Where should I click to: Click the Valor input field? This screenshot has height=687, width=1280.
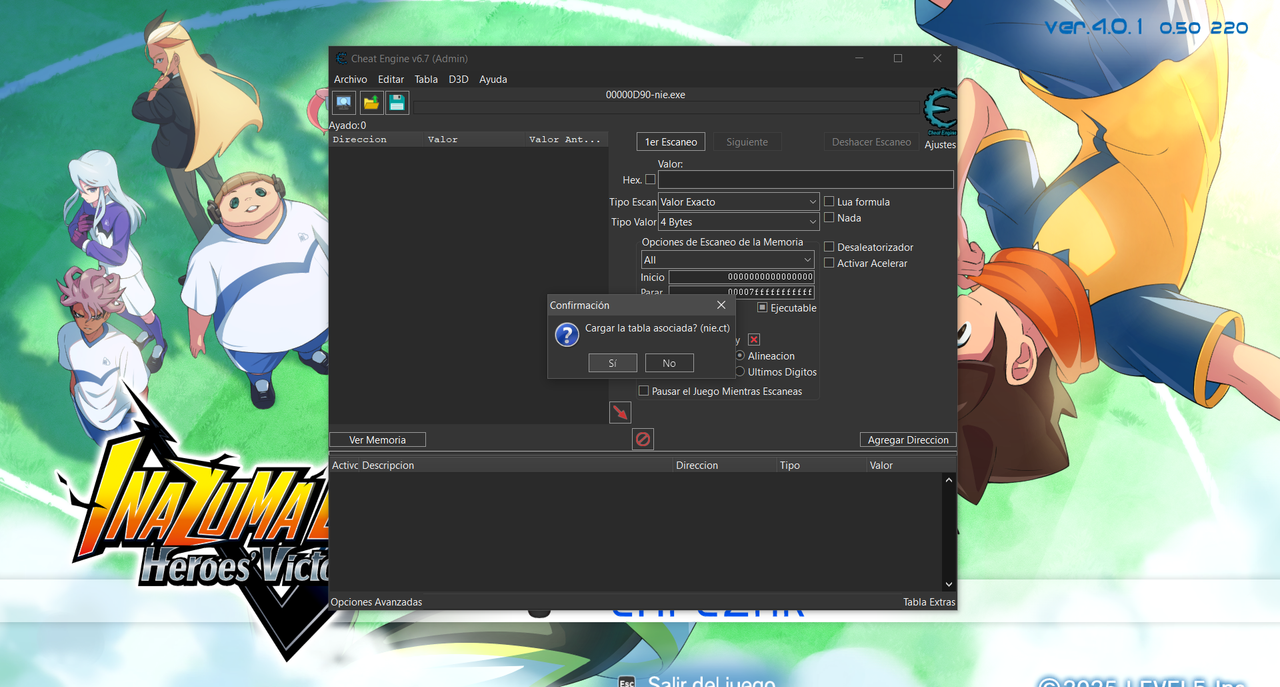pos(806,180)
